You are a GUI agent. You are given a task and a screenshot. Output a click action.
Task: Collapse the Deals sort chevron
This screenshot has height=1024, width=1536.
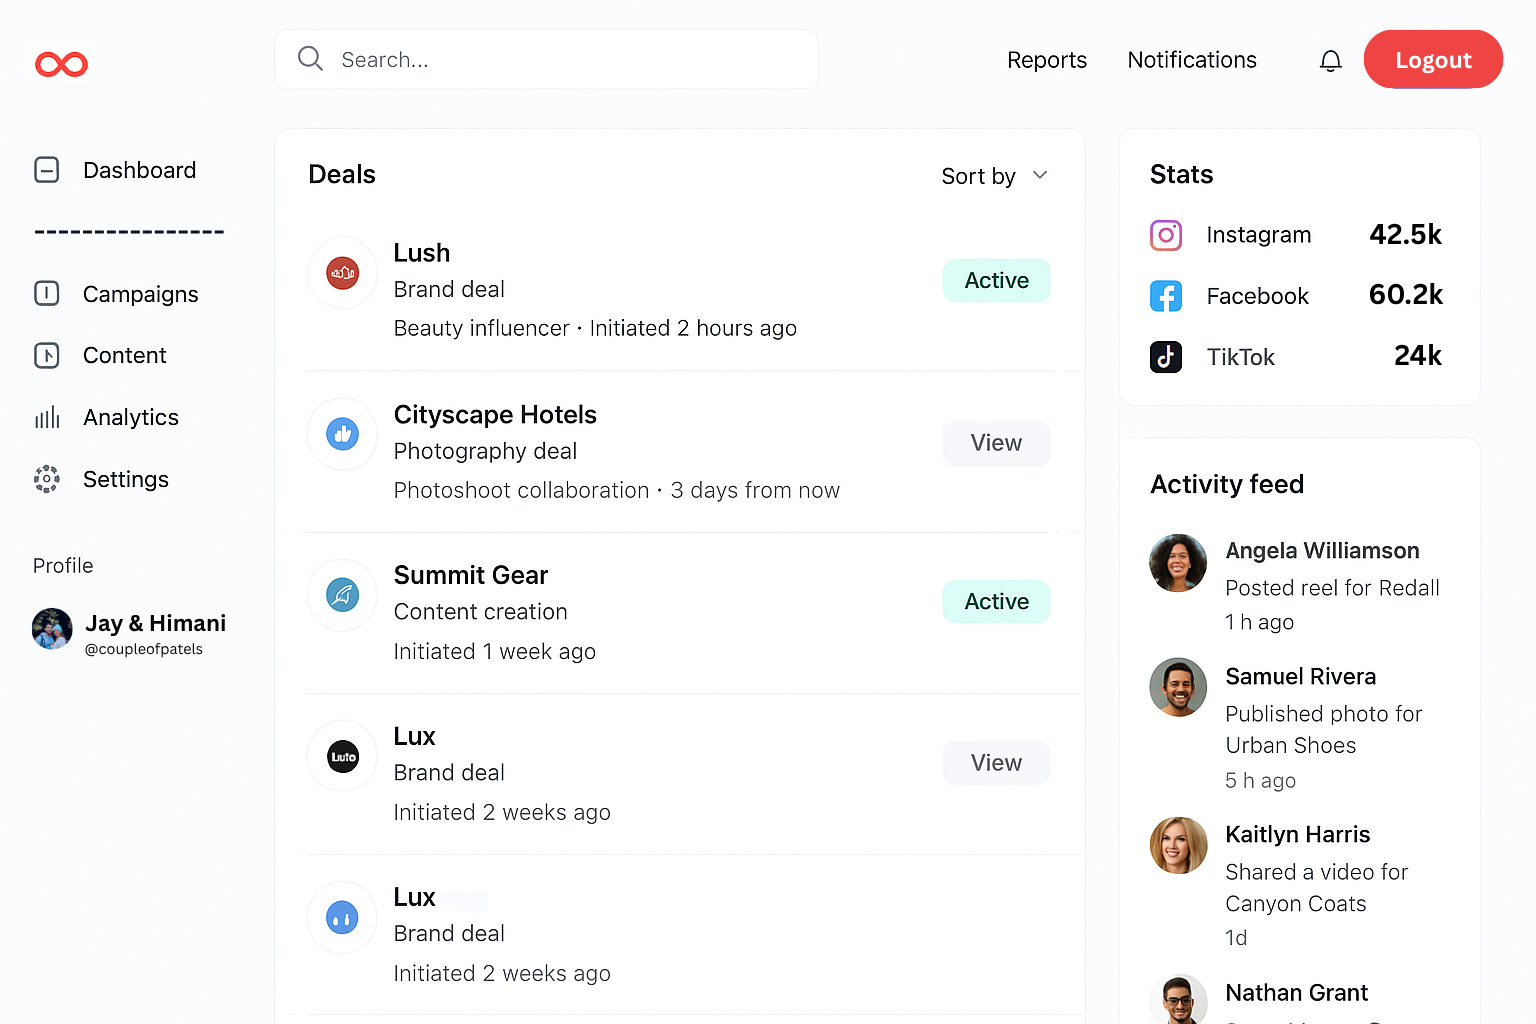pos(1040,175)
